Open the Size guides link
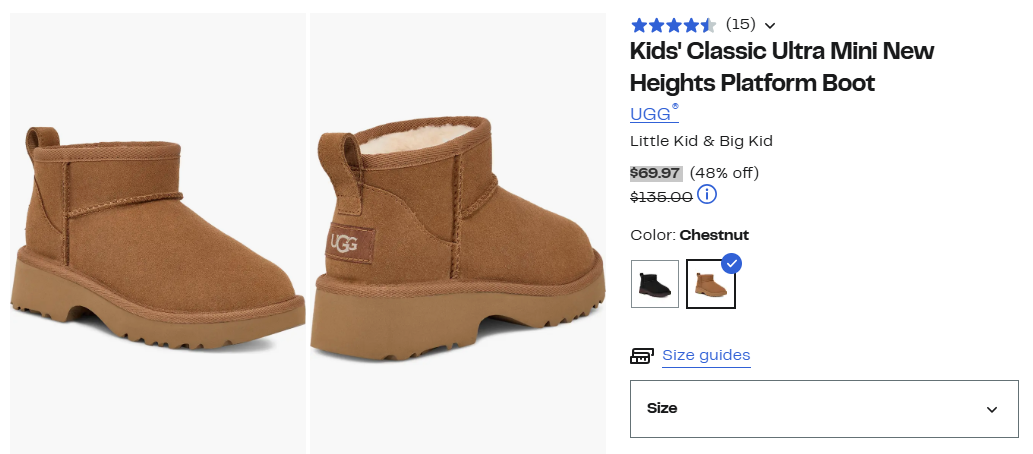 pyautogui.click(x=706, y=355)
